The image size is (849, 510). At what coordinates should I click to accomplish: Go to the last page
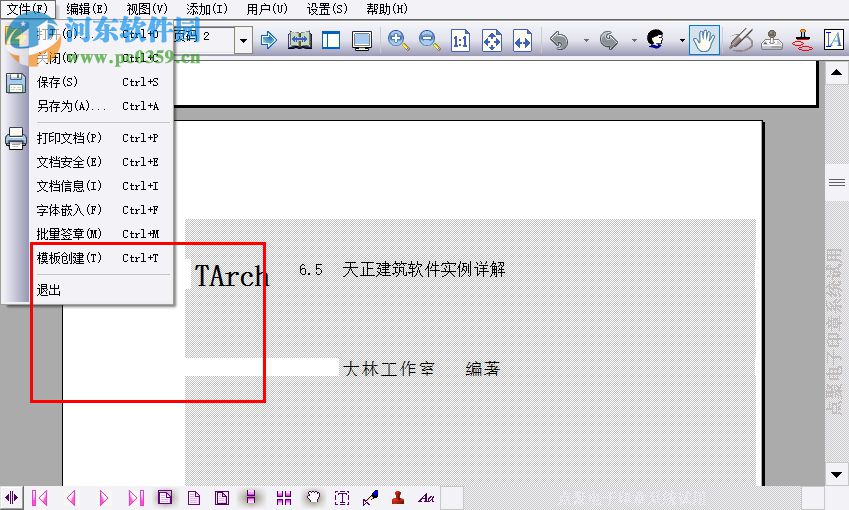tap(136, 498)
